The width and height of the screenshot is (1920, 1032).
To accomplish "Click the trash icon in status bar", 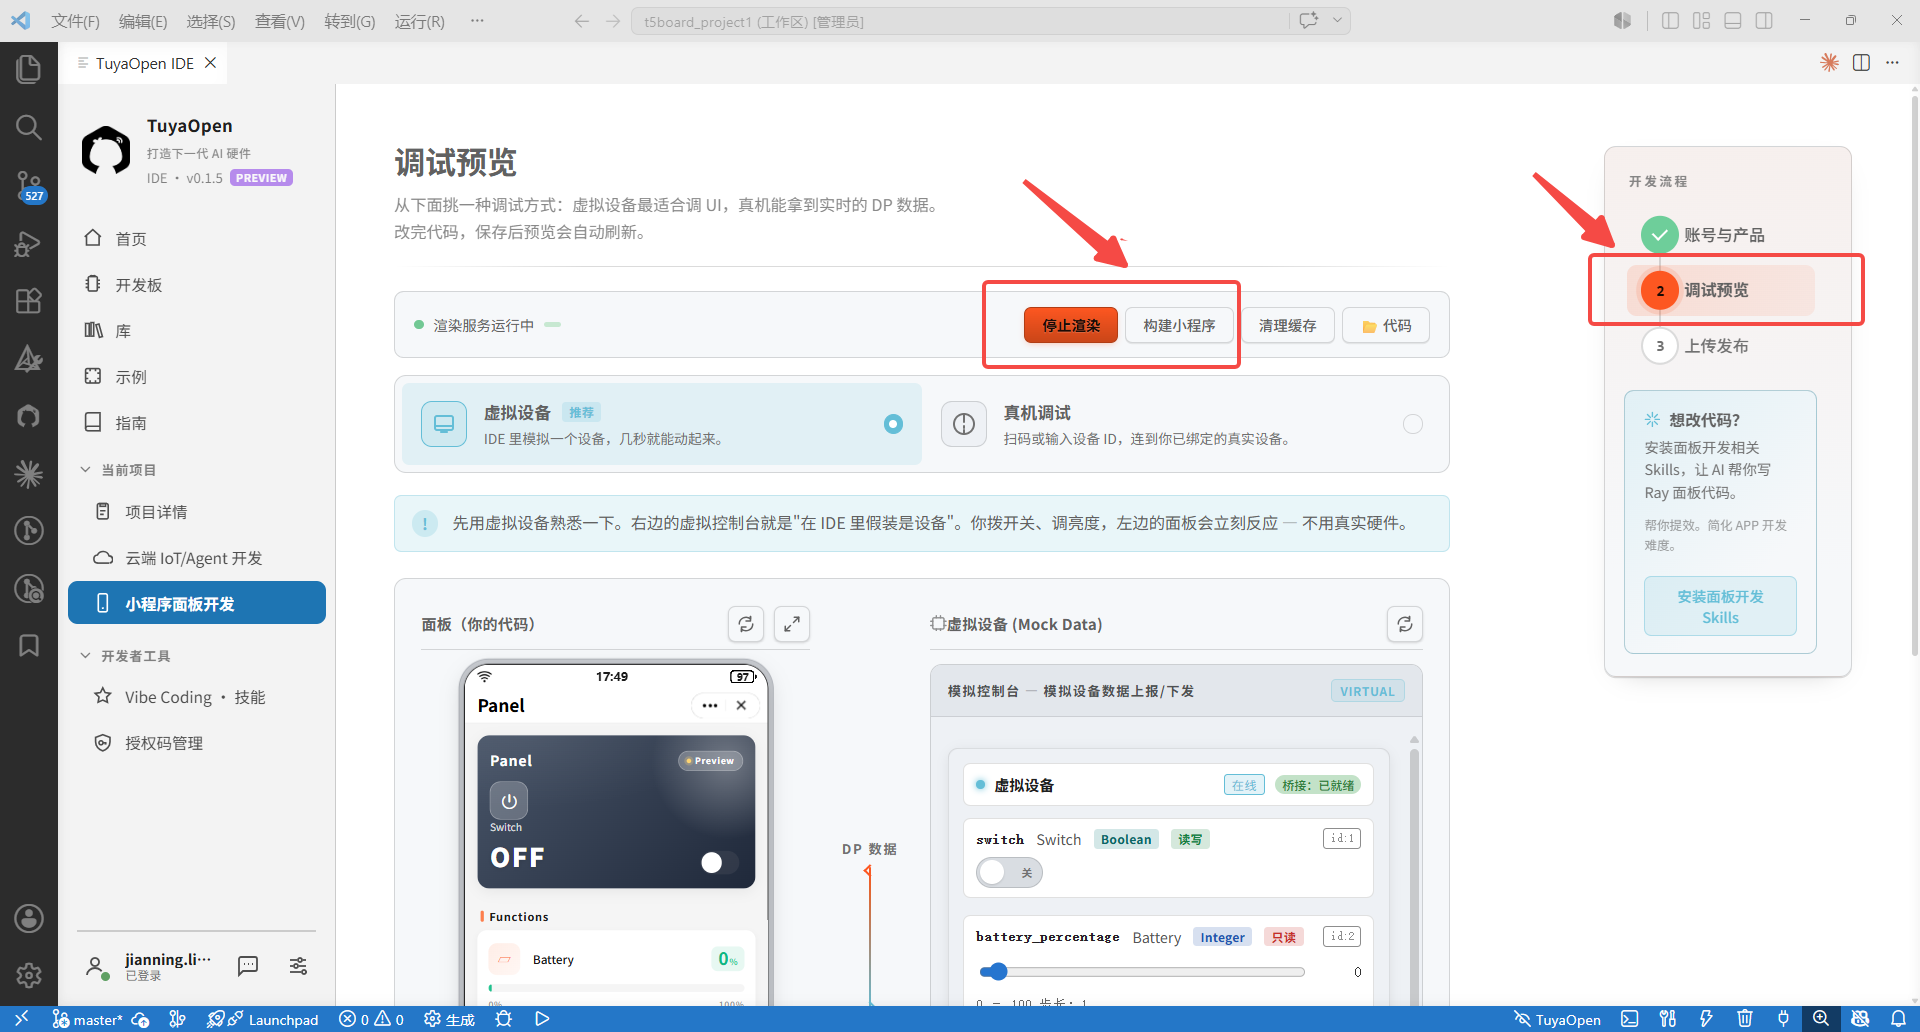I will [1745, 1019].
